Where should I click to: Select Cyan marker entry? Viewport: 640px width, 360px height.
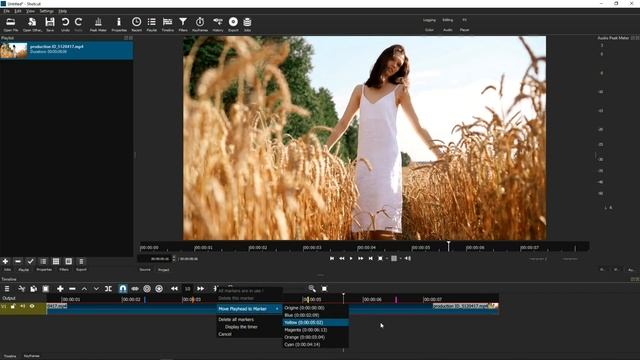316,344
